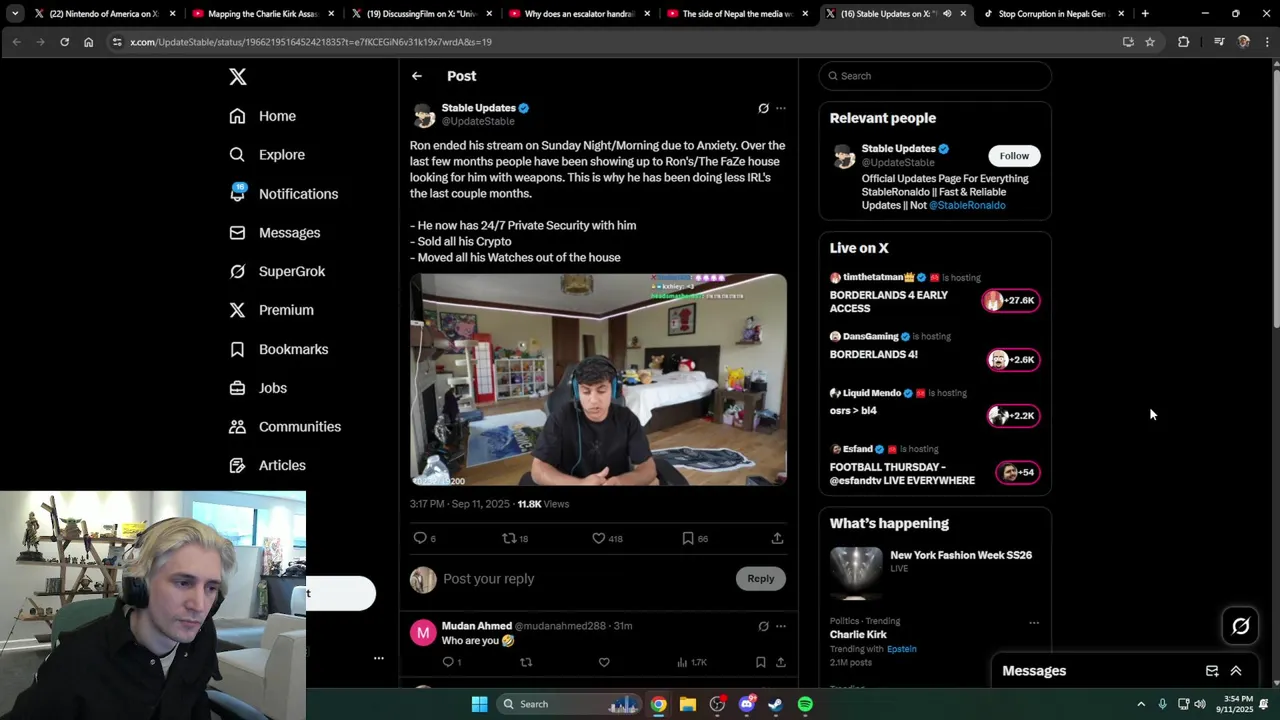Open more options on Stable Updates post

pos(781,108)
